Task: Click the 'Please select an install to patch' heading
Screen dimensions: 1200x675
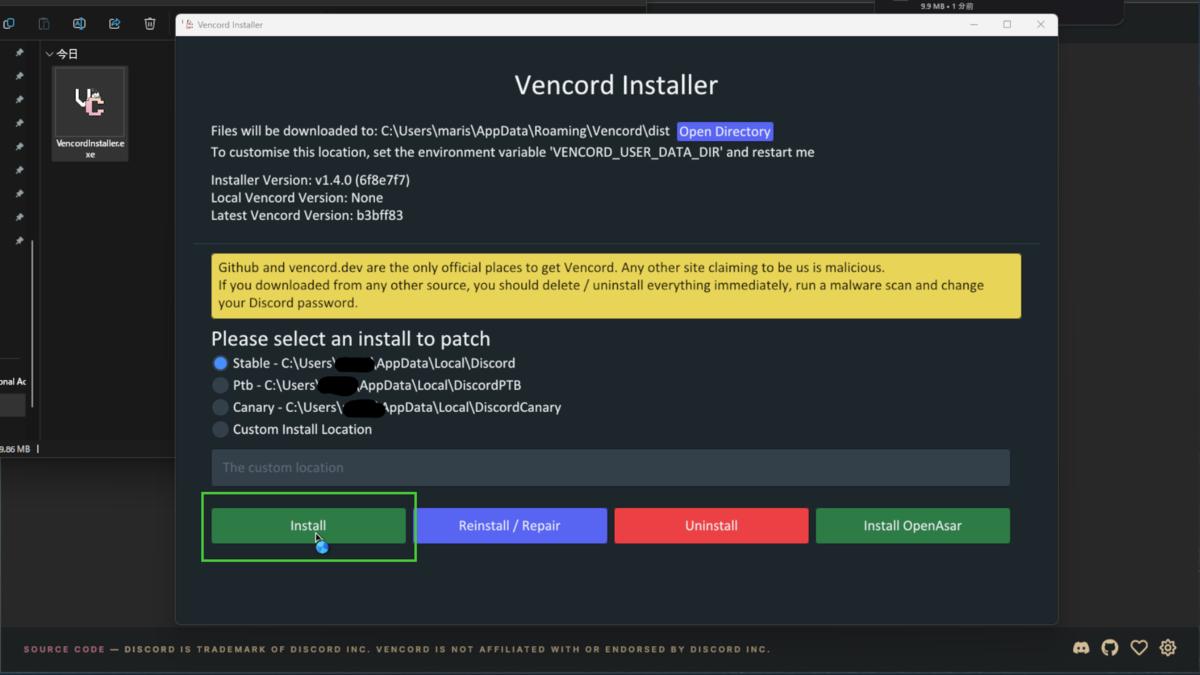Action: [x=351, y=339]
